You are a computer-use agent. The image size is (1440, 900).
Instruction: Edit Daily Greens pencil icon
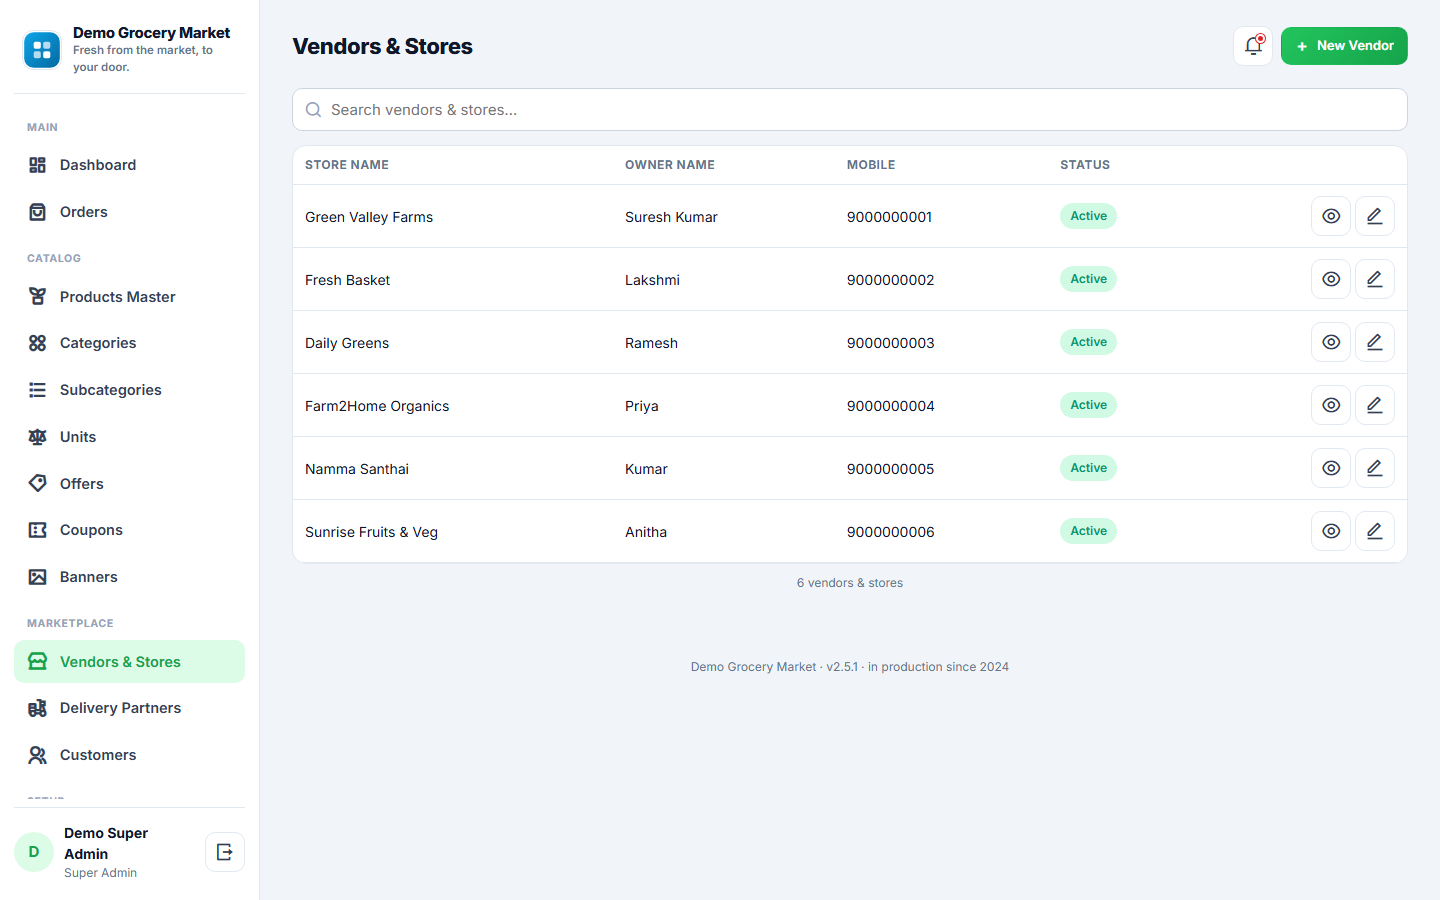pyautogui.click(x=1375, y=342)
